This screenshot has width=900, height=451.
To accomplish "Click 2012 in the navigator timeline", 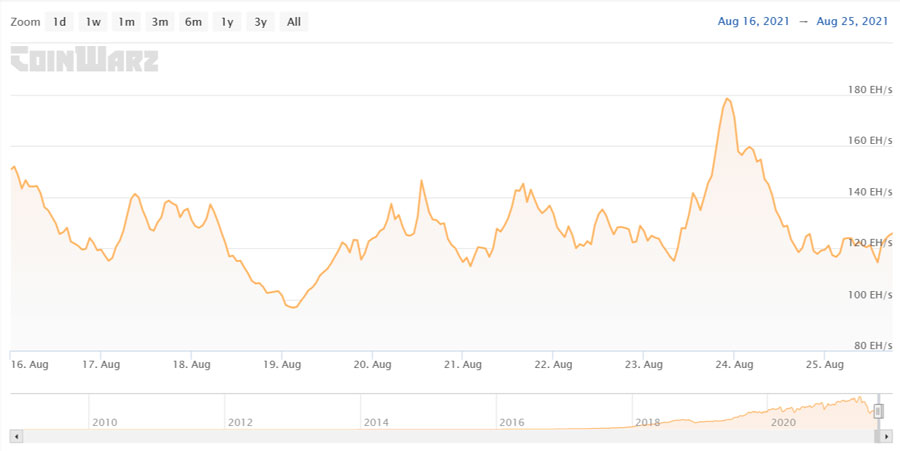I will 240,422.
